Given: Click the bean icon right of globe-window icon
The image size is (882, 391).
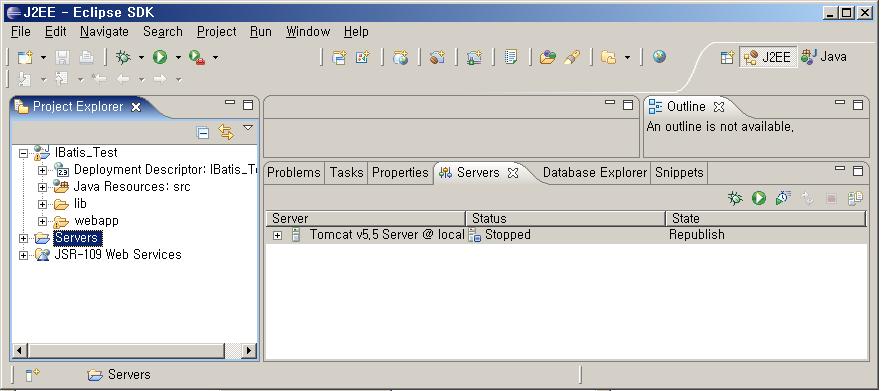Looking at the screenshot, I should (438, 57).
